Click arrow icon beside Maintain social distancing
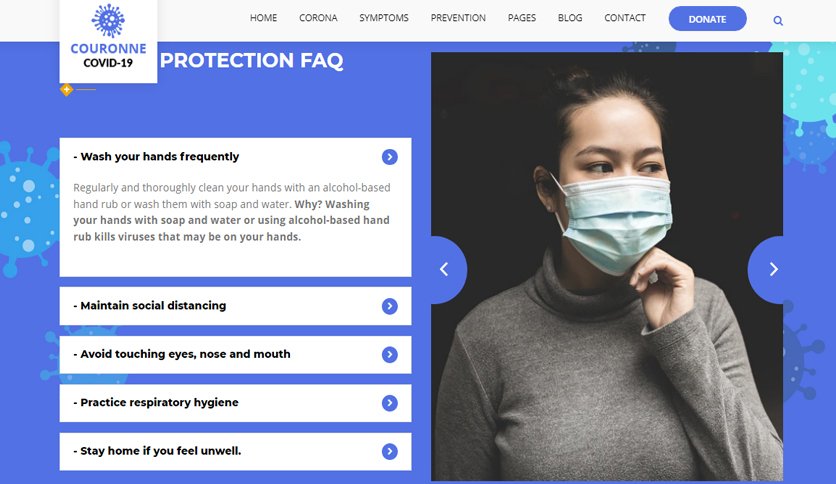The image size is (836, 484). [390, 306]
